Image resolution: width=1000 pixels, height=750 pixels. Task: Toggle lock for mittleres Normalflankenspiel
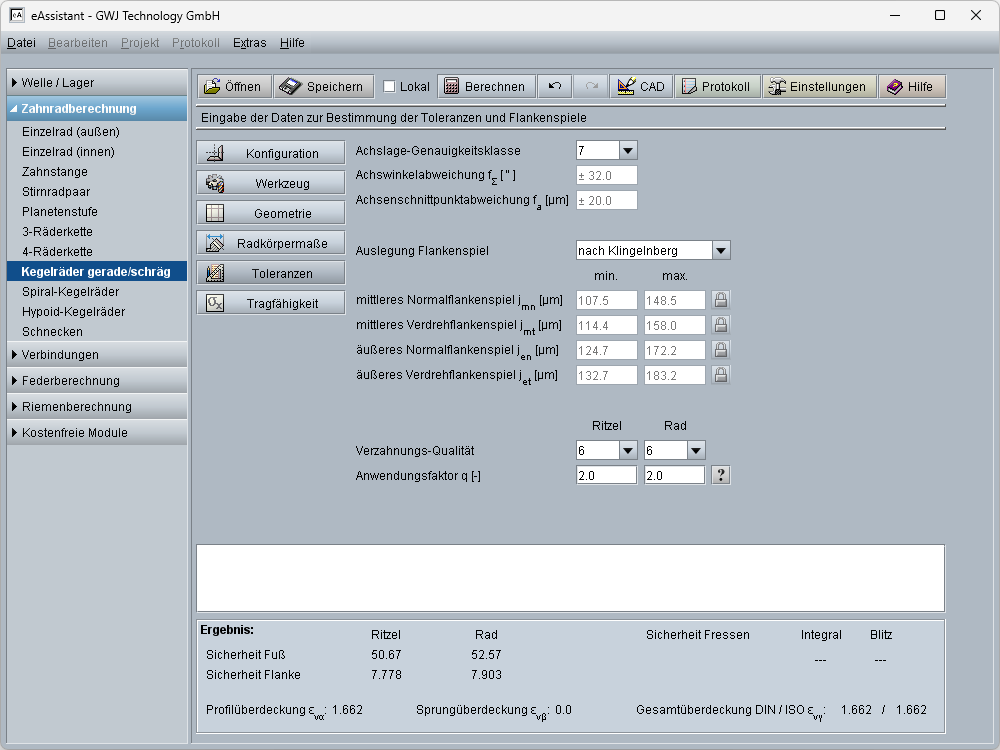[720, 300]
